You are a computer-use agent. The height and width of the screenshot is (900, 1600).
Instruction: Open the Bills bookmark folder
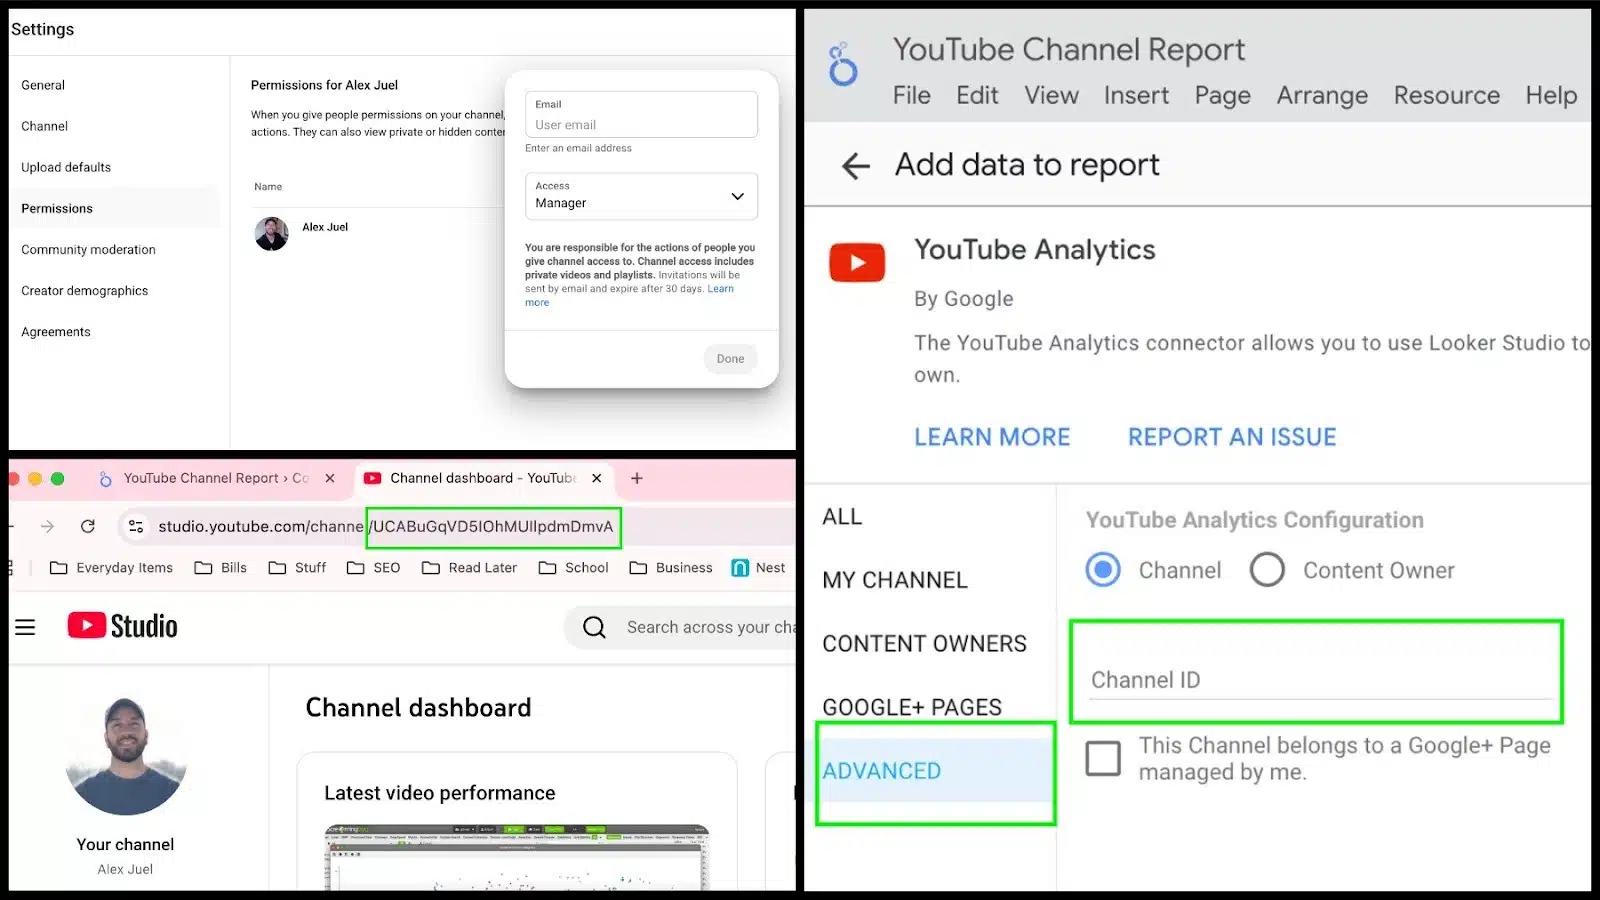coord(220,568)
